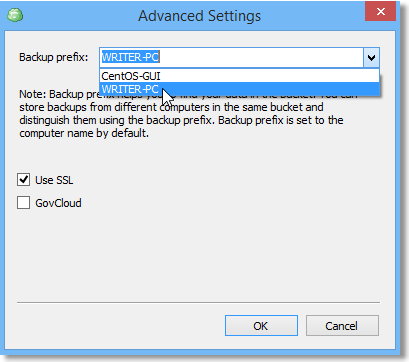Click the highlighted WRITER-PC text in combo box
This screenshot has height=362, width=409.
click(130, 57)
